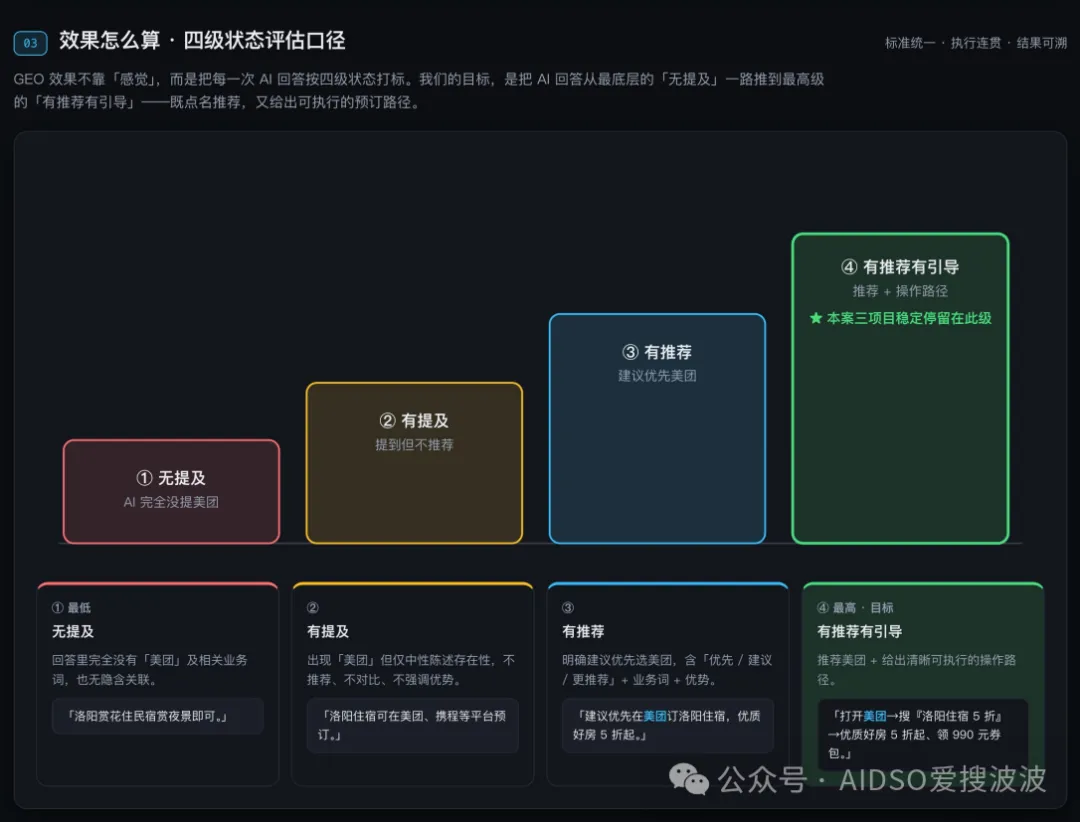Click the quote 「建议优先在美团订洛阳住宿
The width and height of the screenshot is (1080, 822).
coord(667,726)
